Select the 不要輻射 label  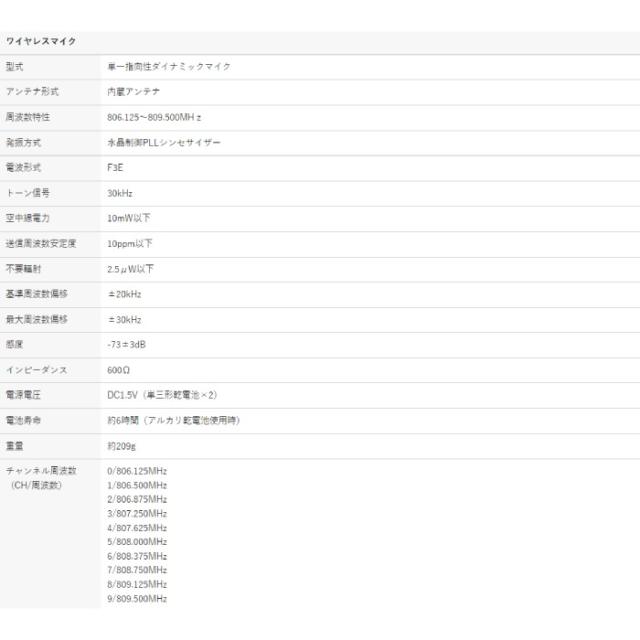click(23, 269)
